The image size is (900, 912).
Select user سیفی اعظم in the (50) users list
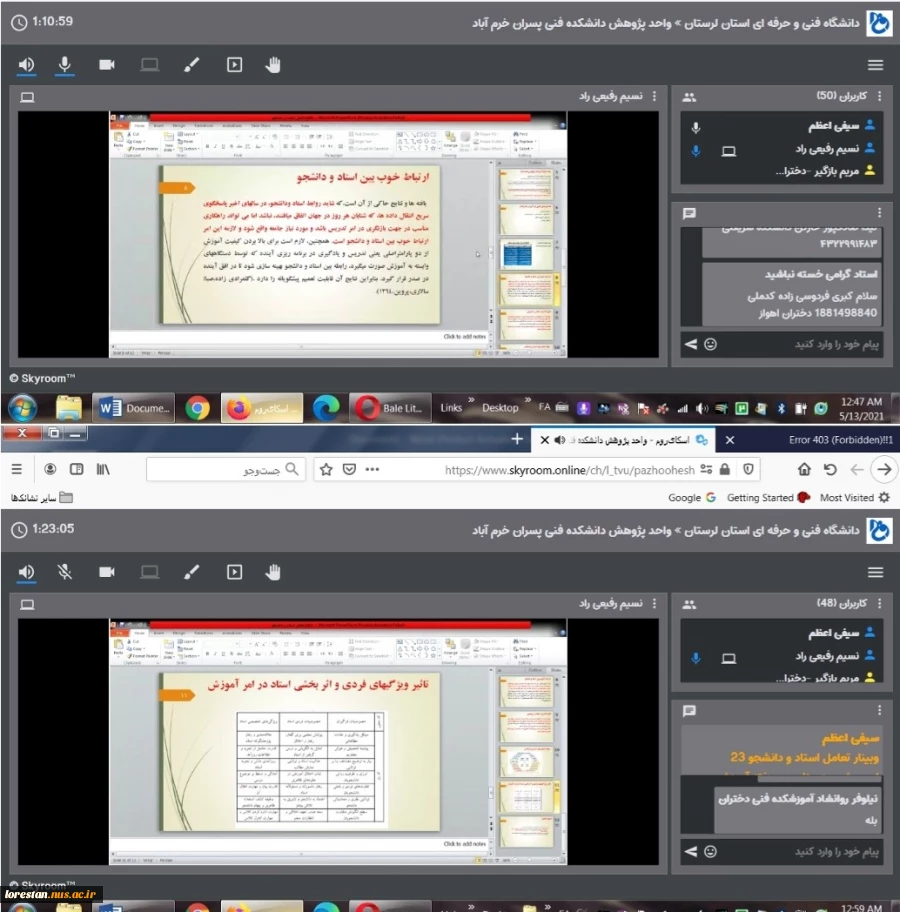(833, 126)
